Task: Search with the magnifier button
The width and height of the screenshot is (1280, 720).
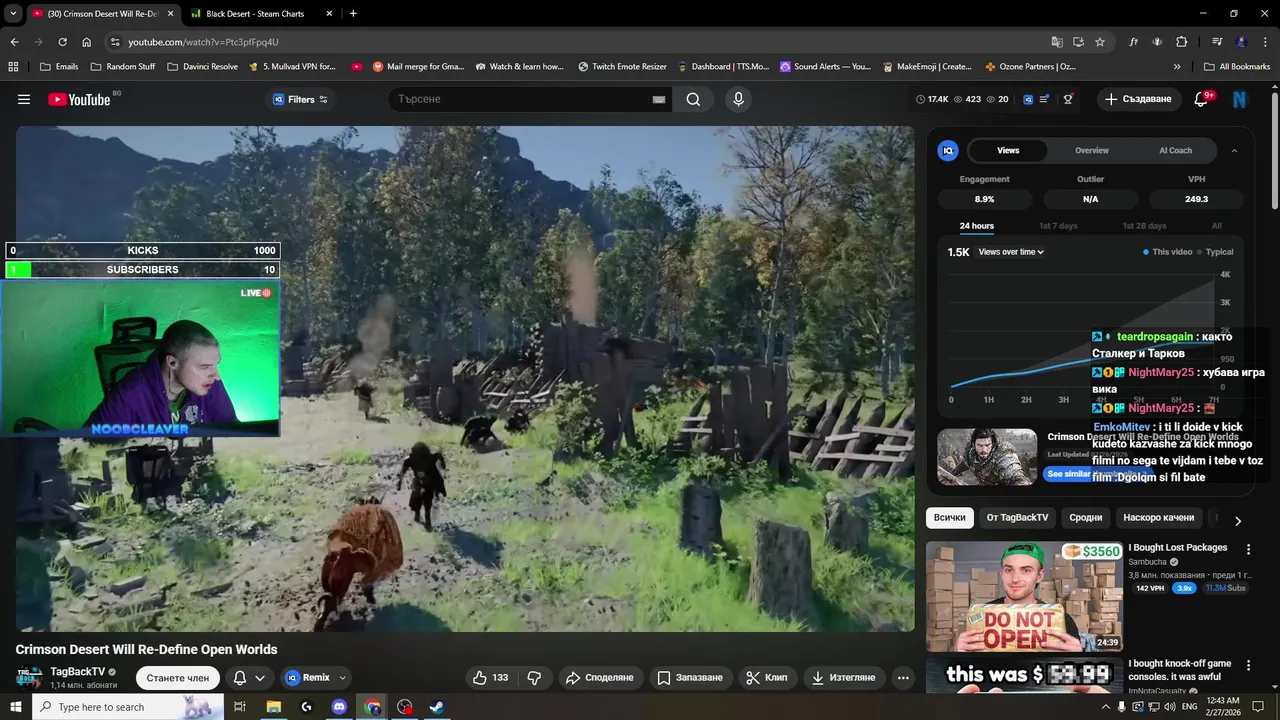Action: (x=693, y=99)
